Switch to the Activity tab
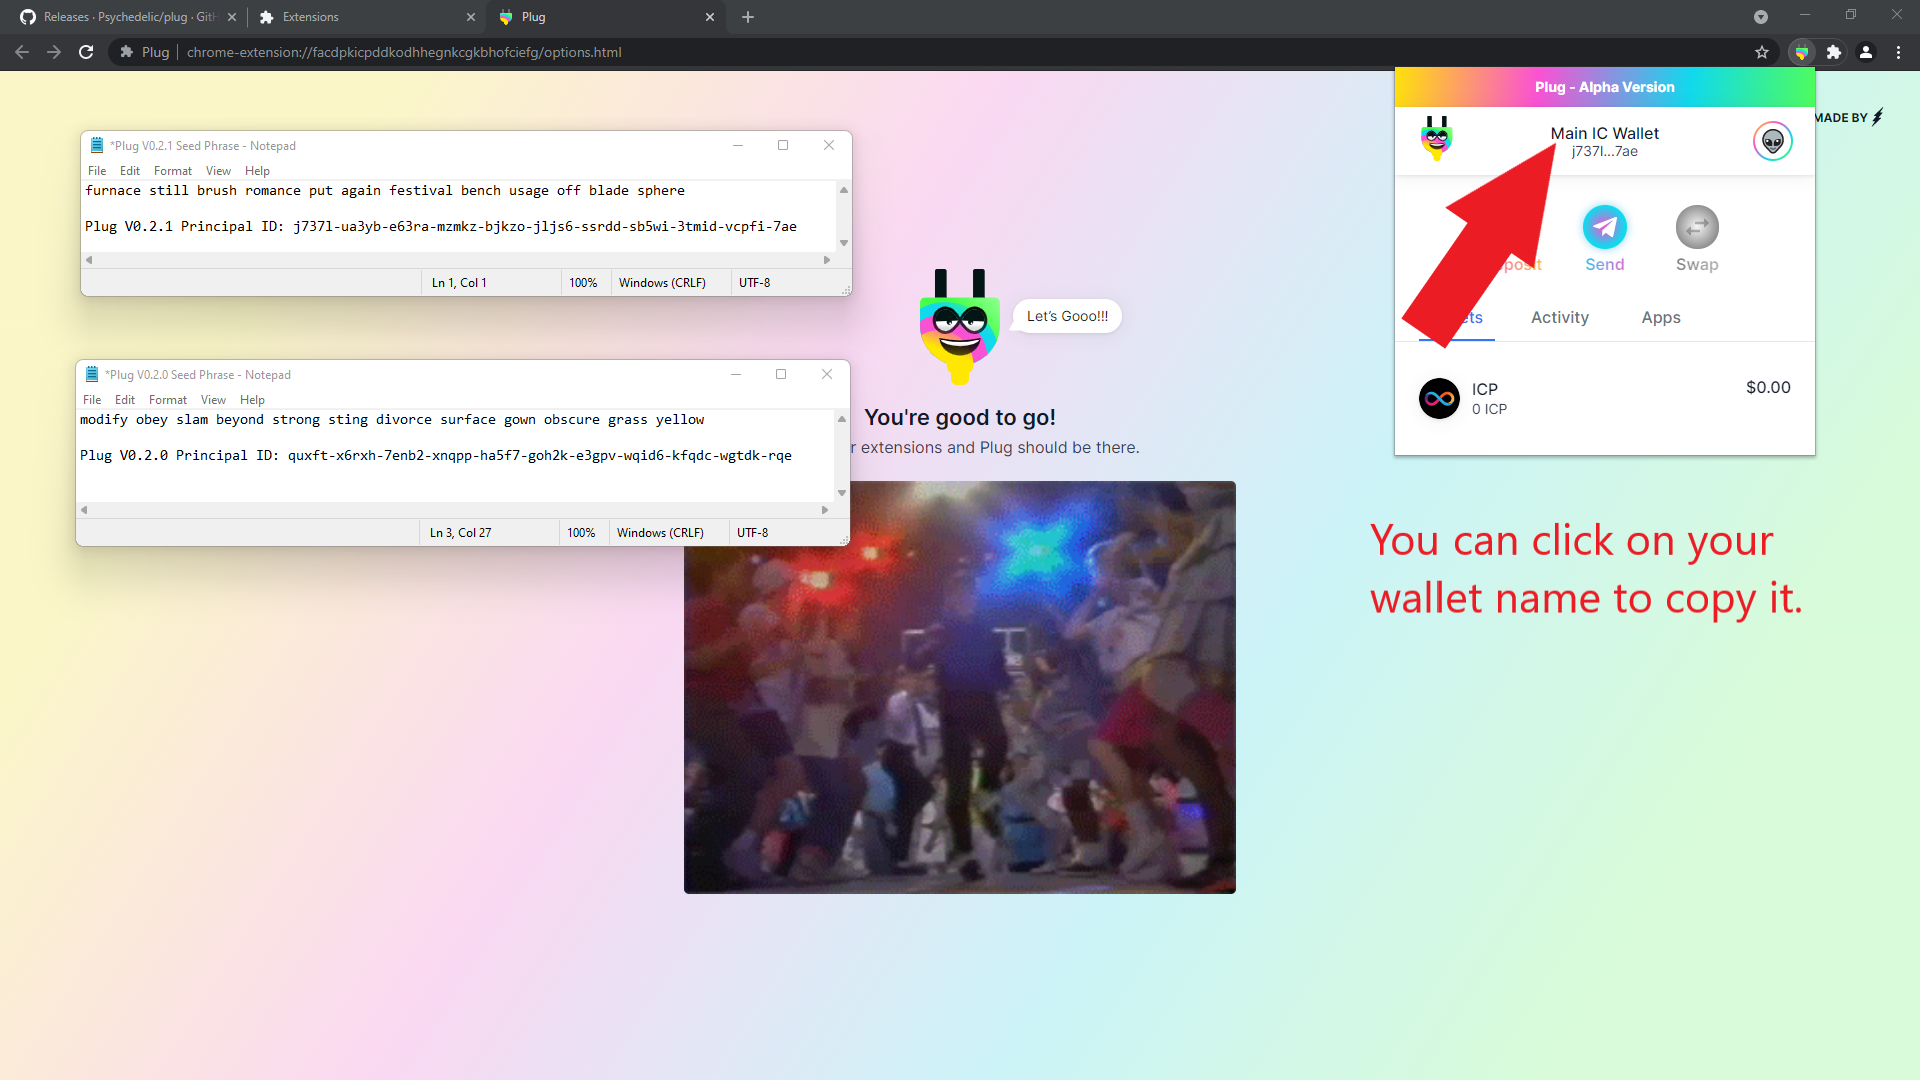This screenshot has width=1920, height=1080. click(1559, 317)
